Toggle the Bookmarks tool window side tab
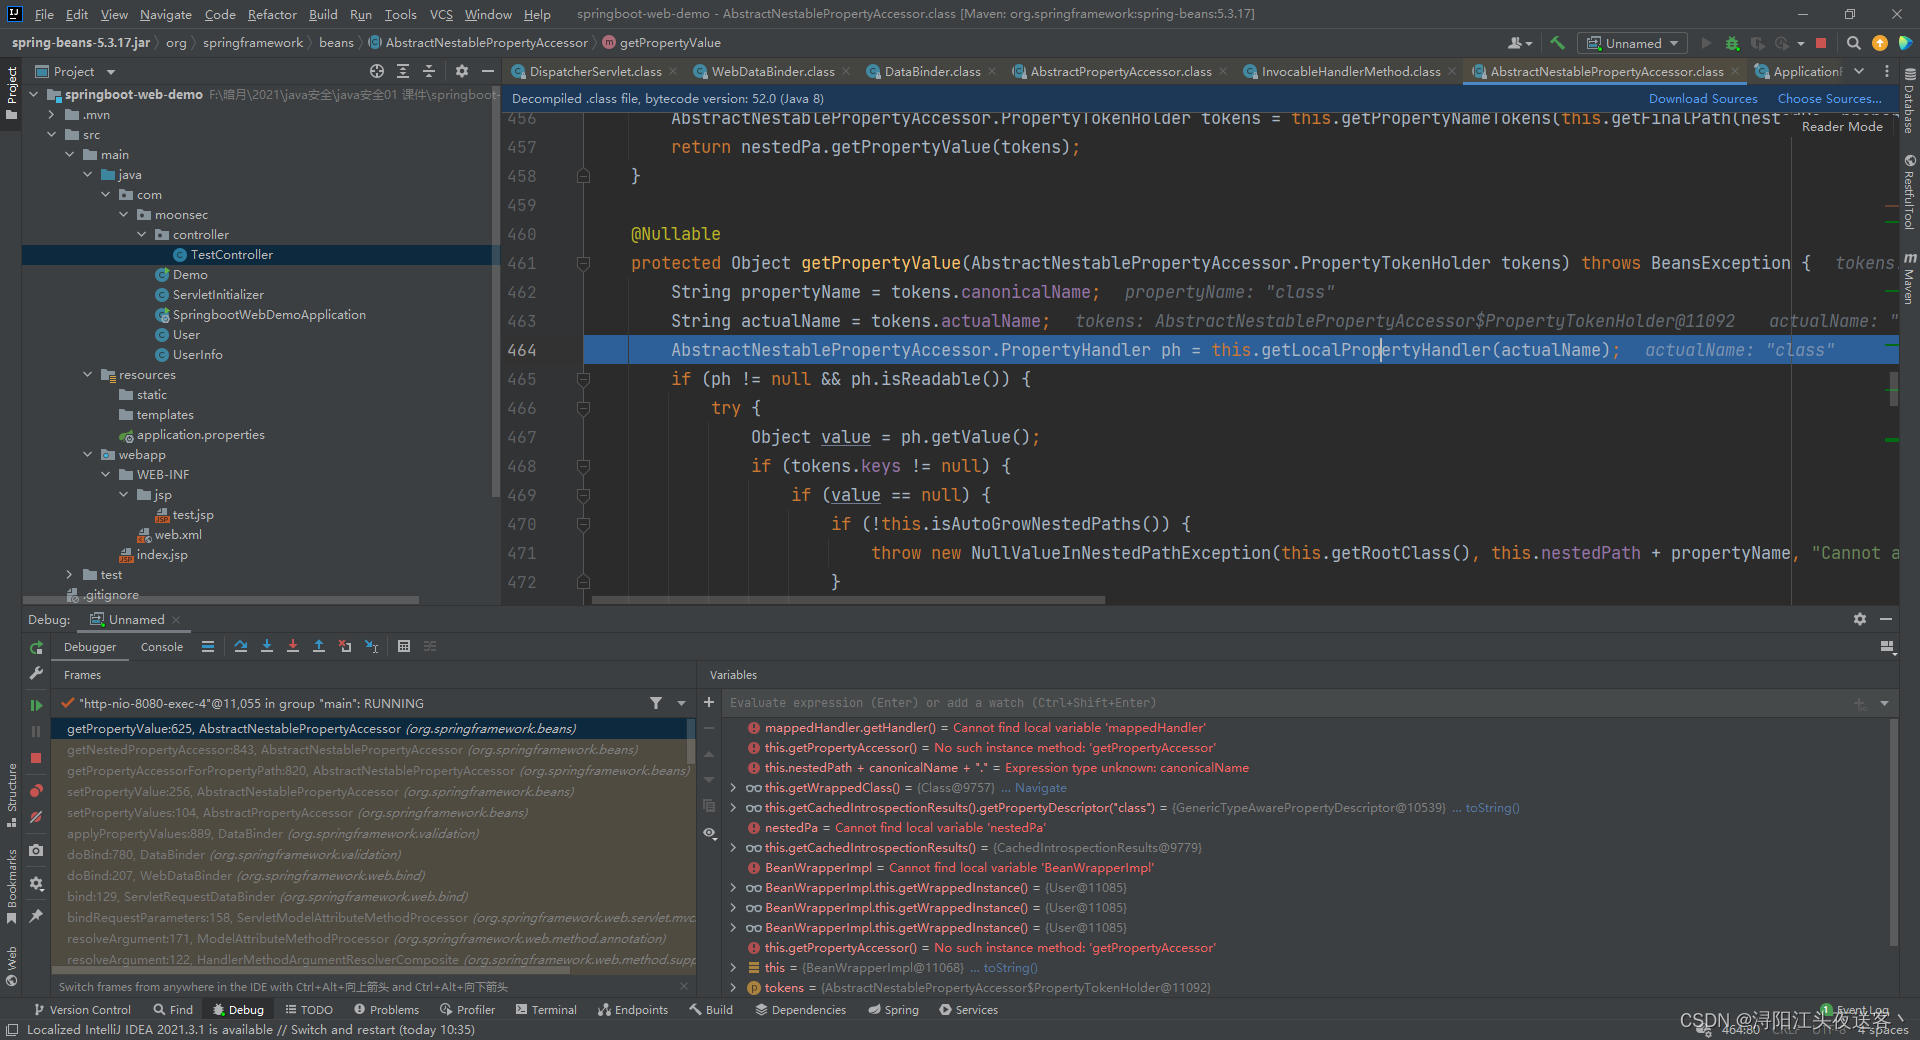Image resolution: width=1920 pixels, height=1040 pixels. coord(11,887)
